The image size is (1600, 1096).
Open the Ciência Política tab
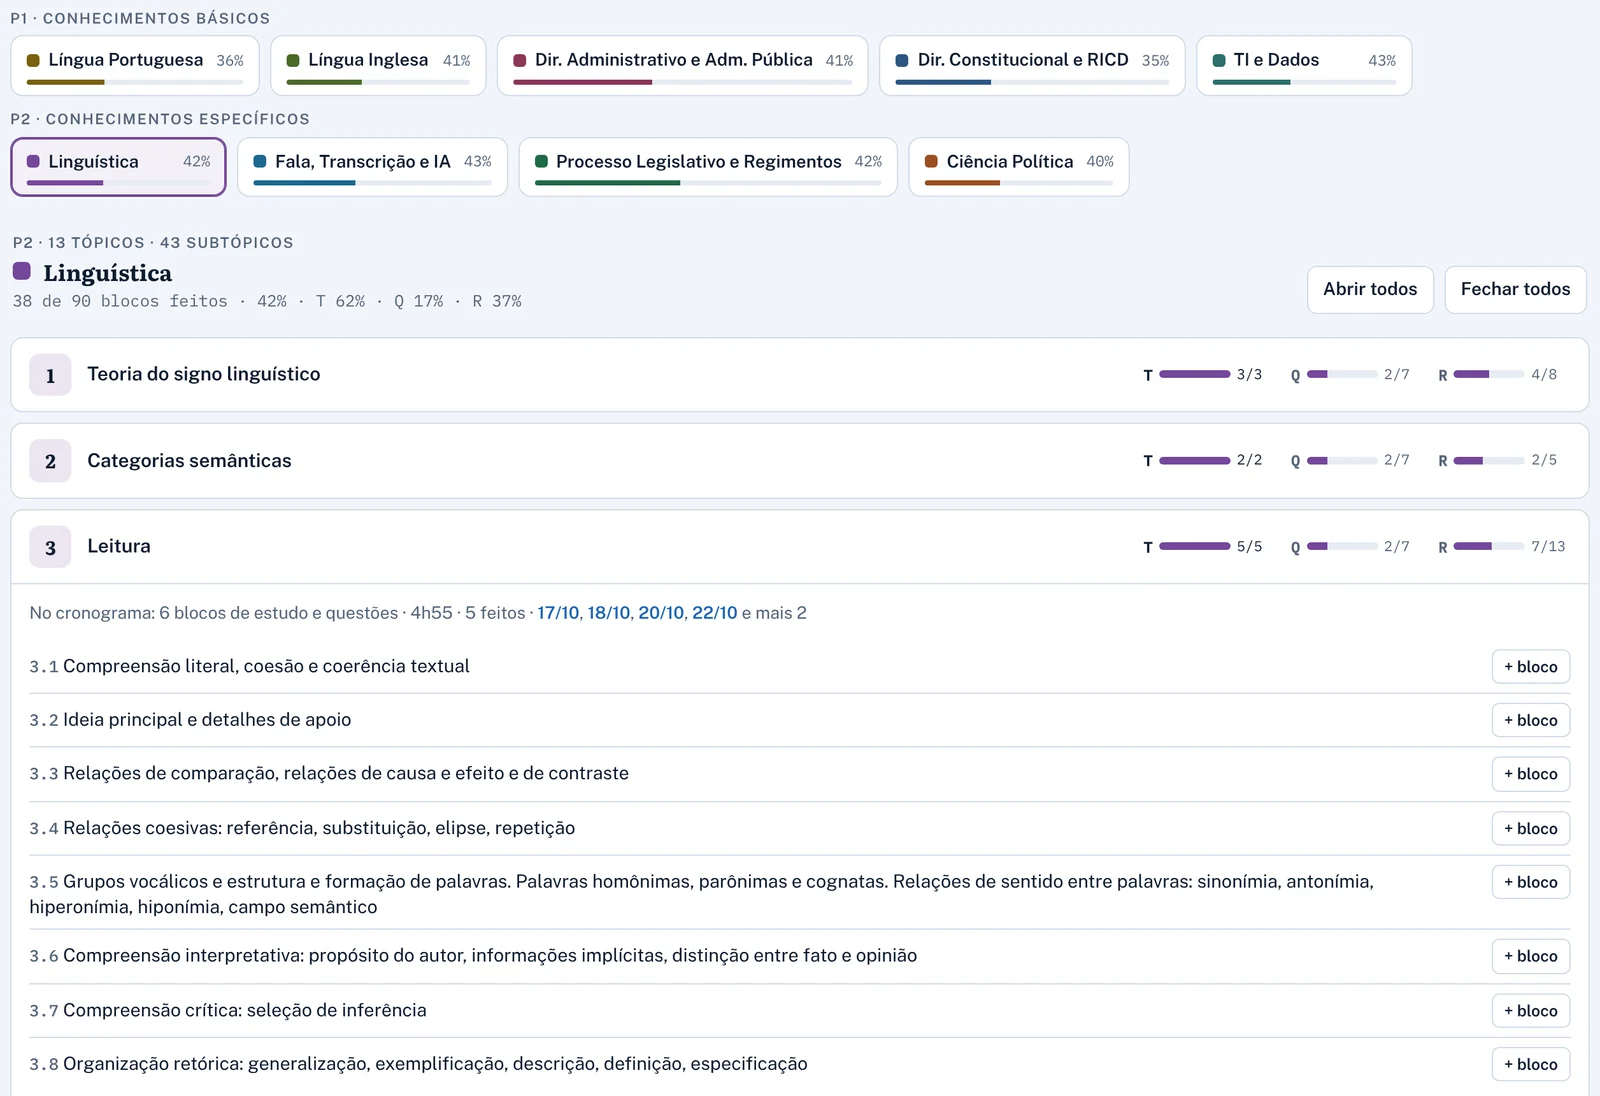[x=1019, y=167]
